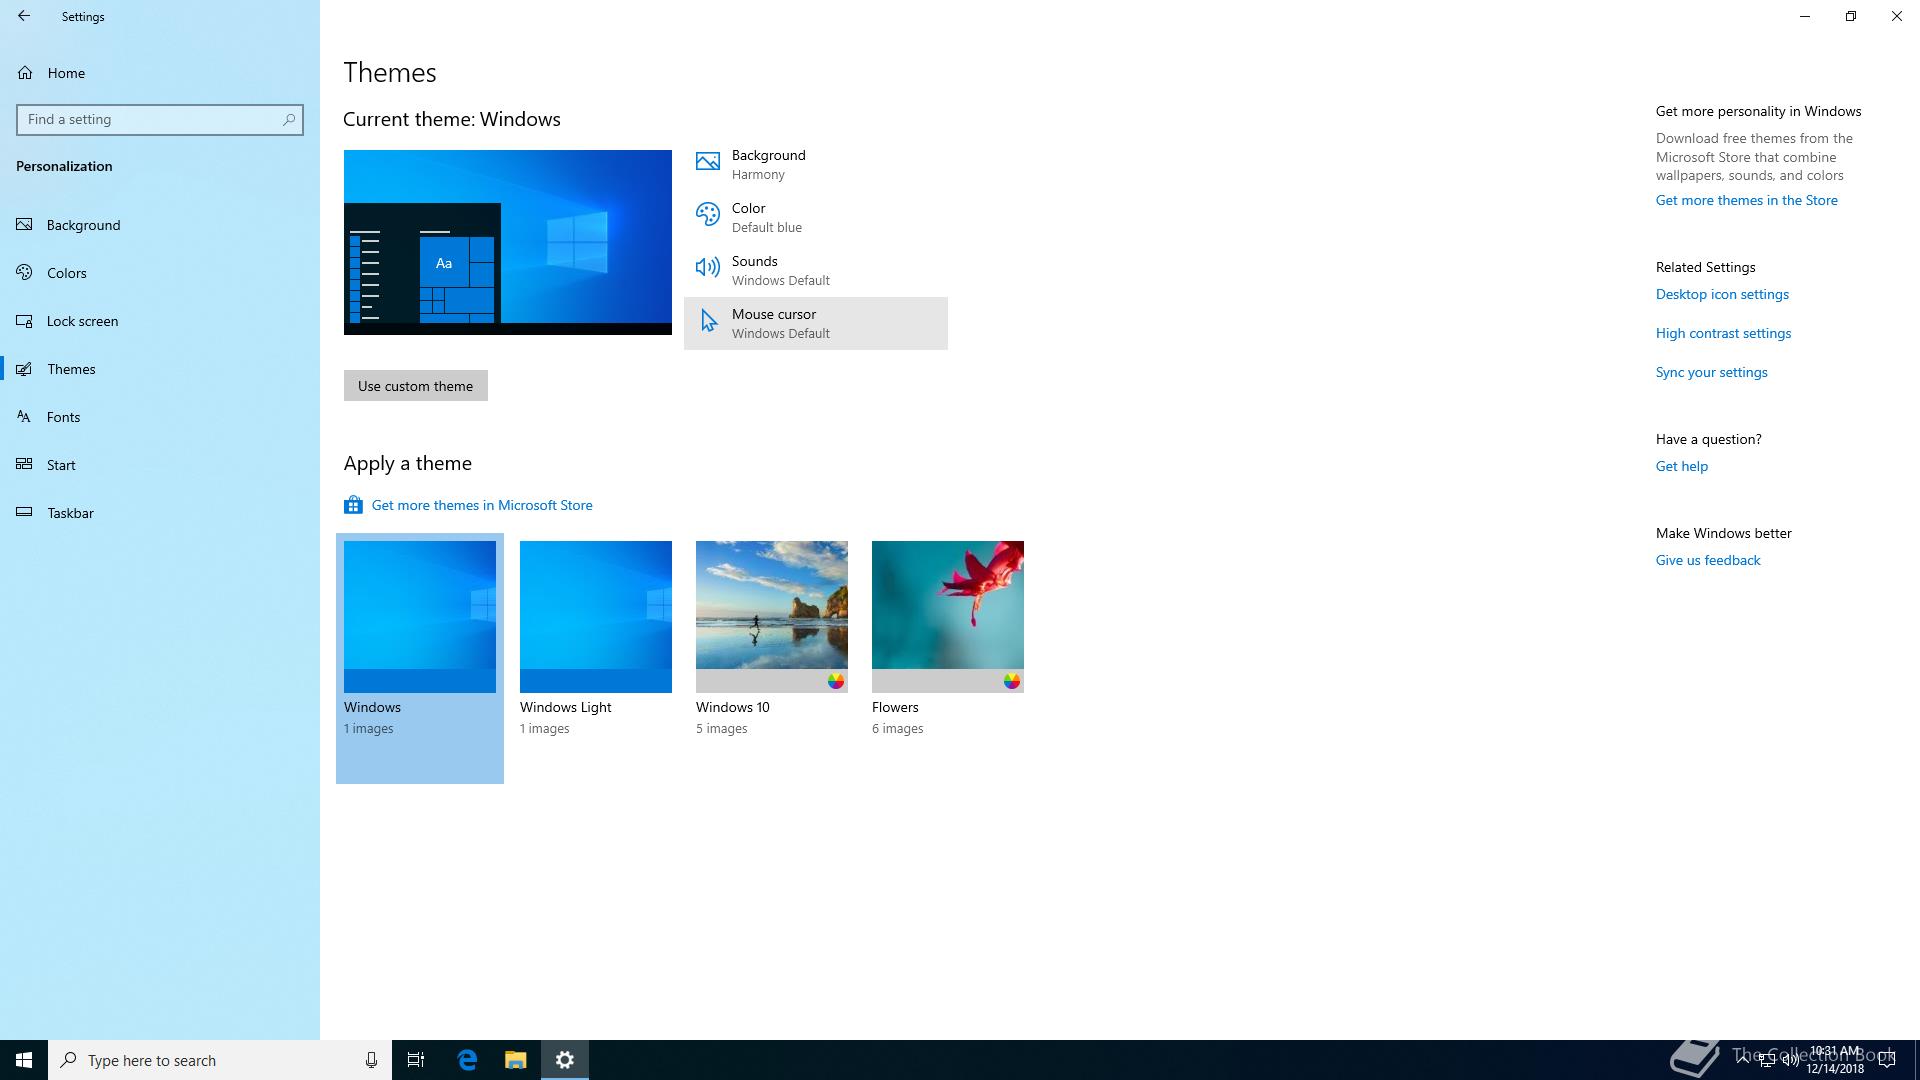Click the Mouse cursor arrow icon
Screen dimensions: 1920x1080
pyautogui.click(x=709, y=320)
